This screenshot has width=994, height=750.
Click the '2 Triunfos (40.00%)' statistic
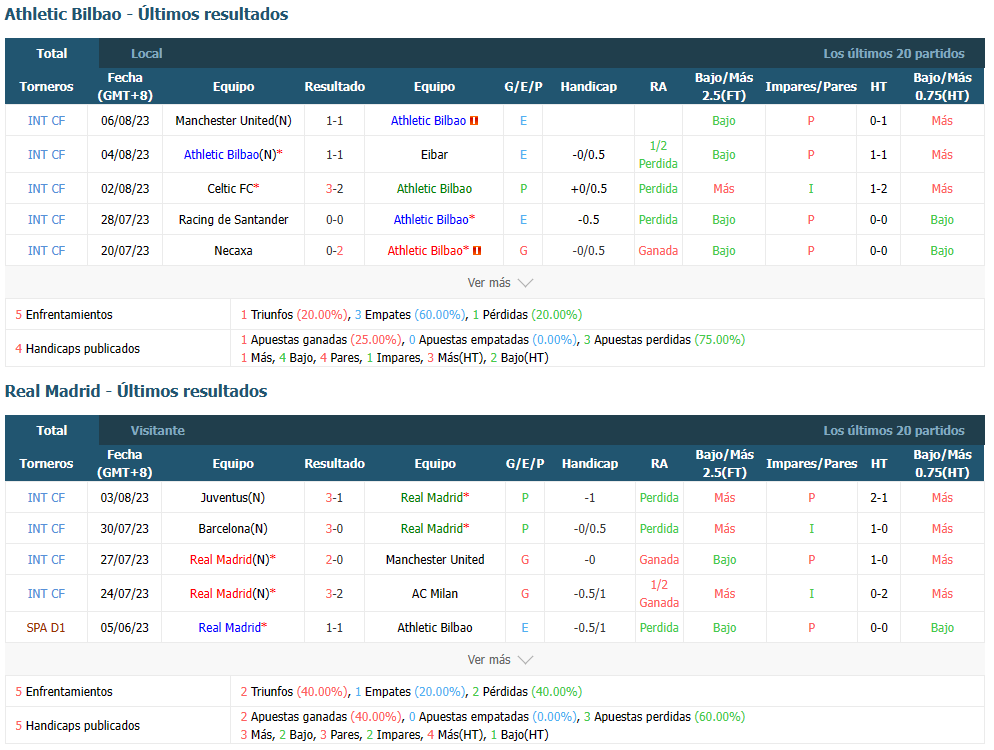[x=294, y=692]
